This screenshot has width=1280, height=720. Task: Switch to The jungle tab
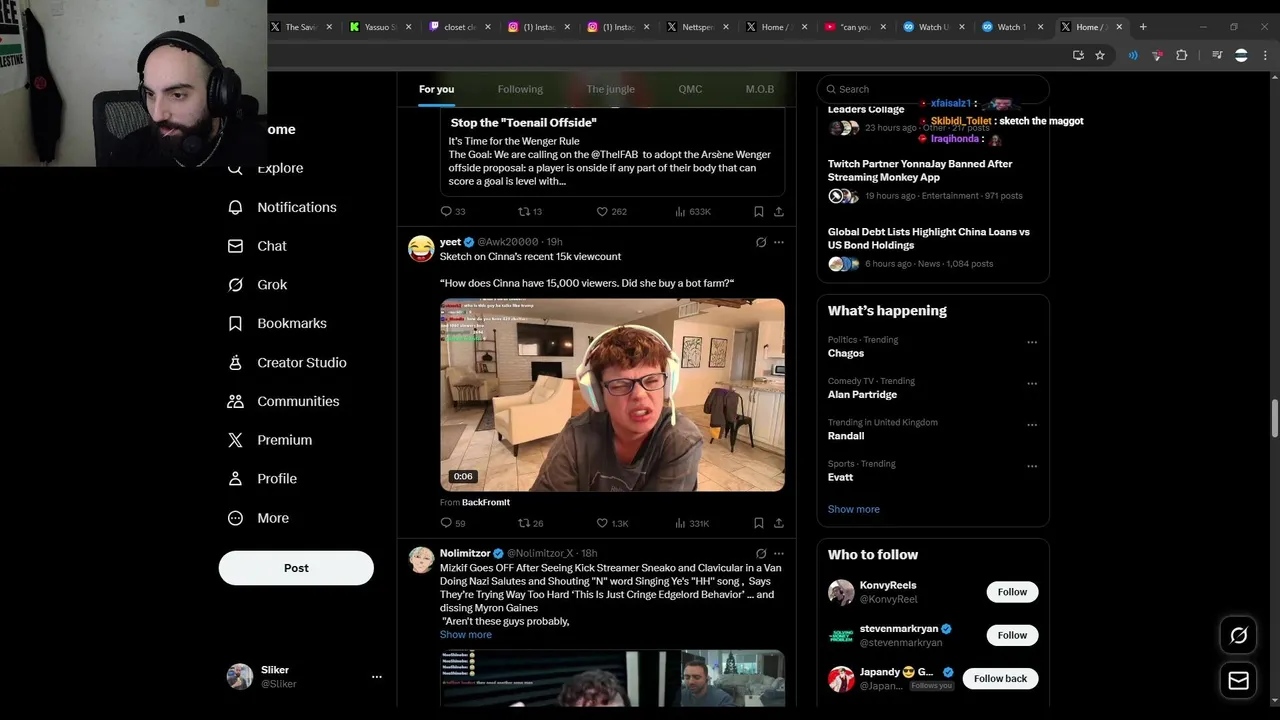click(x=610, y=89)
